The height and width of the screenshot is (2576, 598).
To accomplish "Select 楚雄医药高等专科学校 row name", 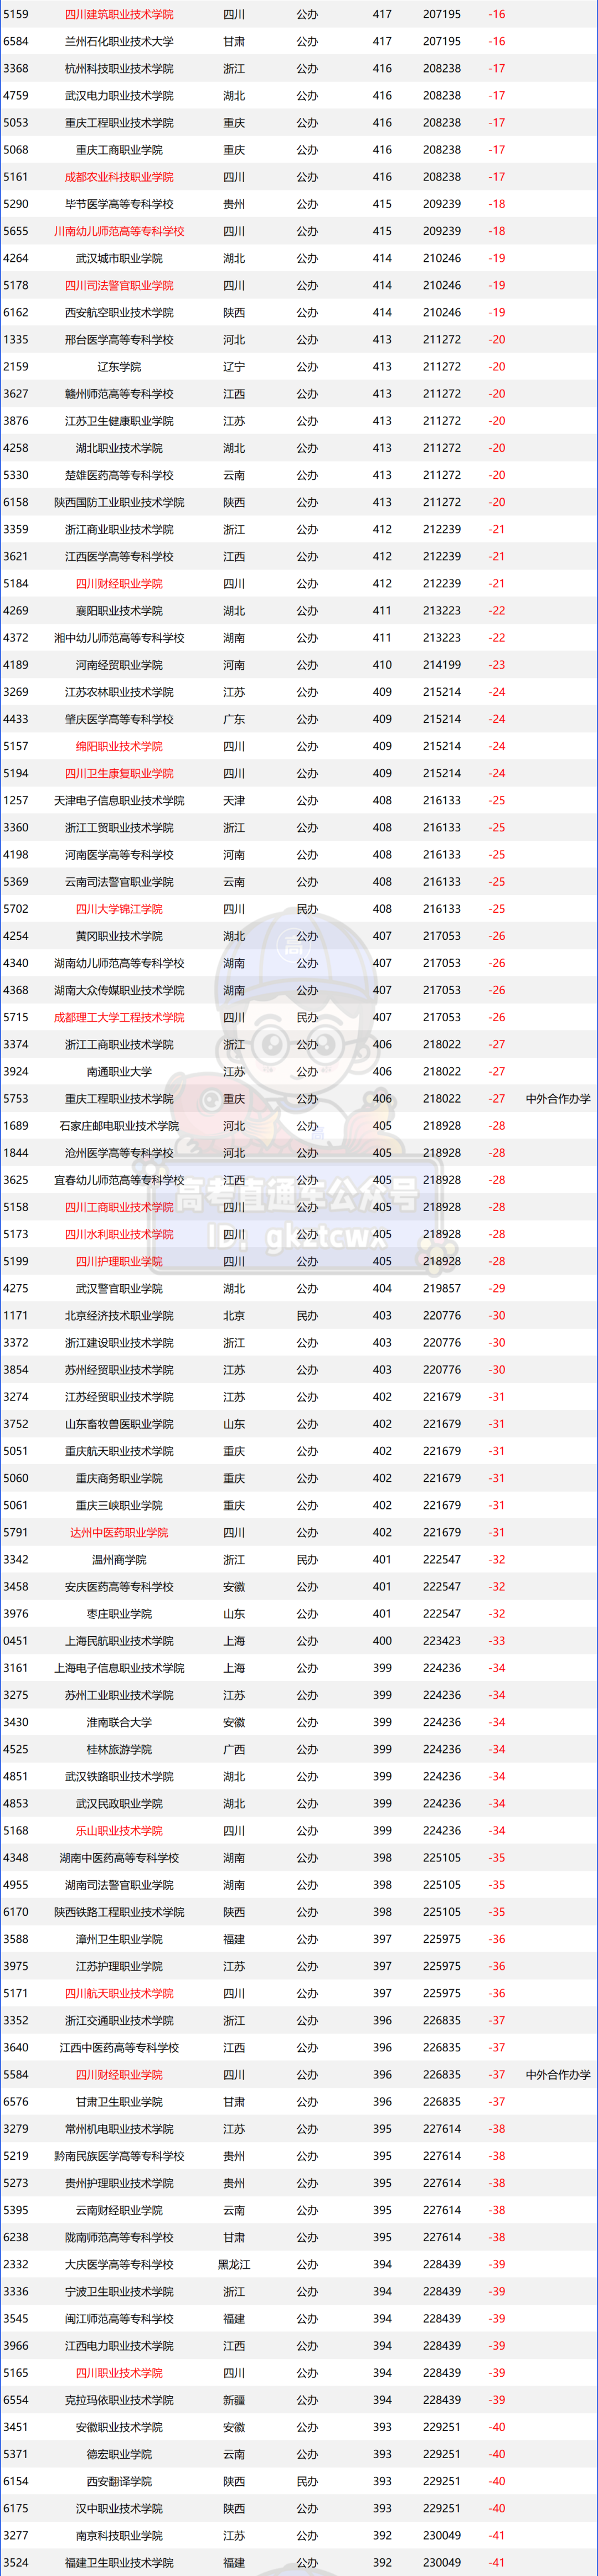I will point(119,475).
